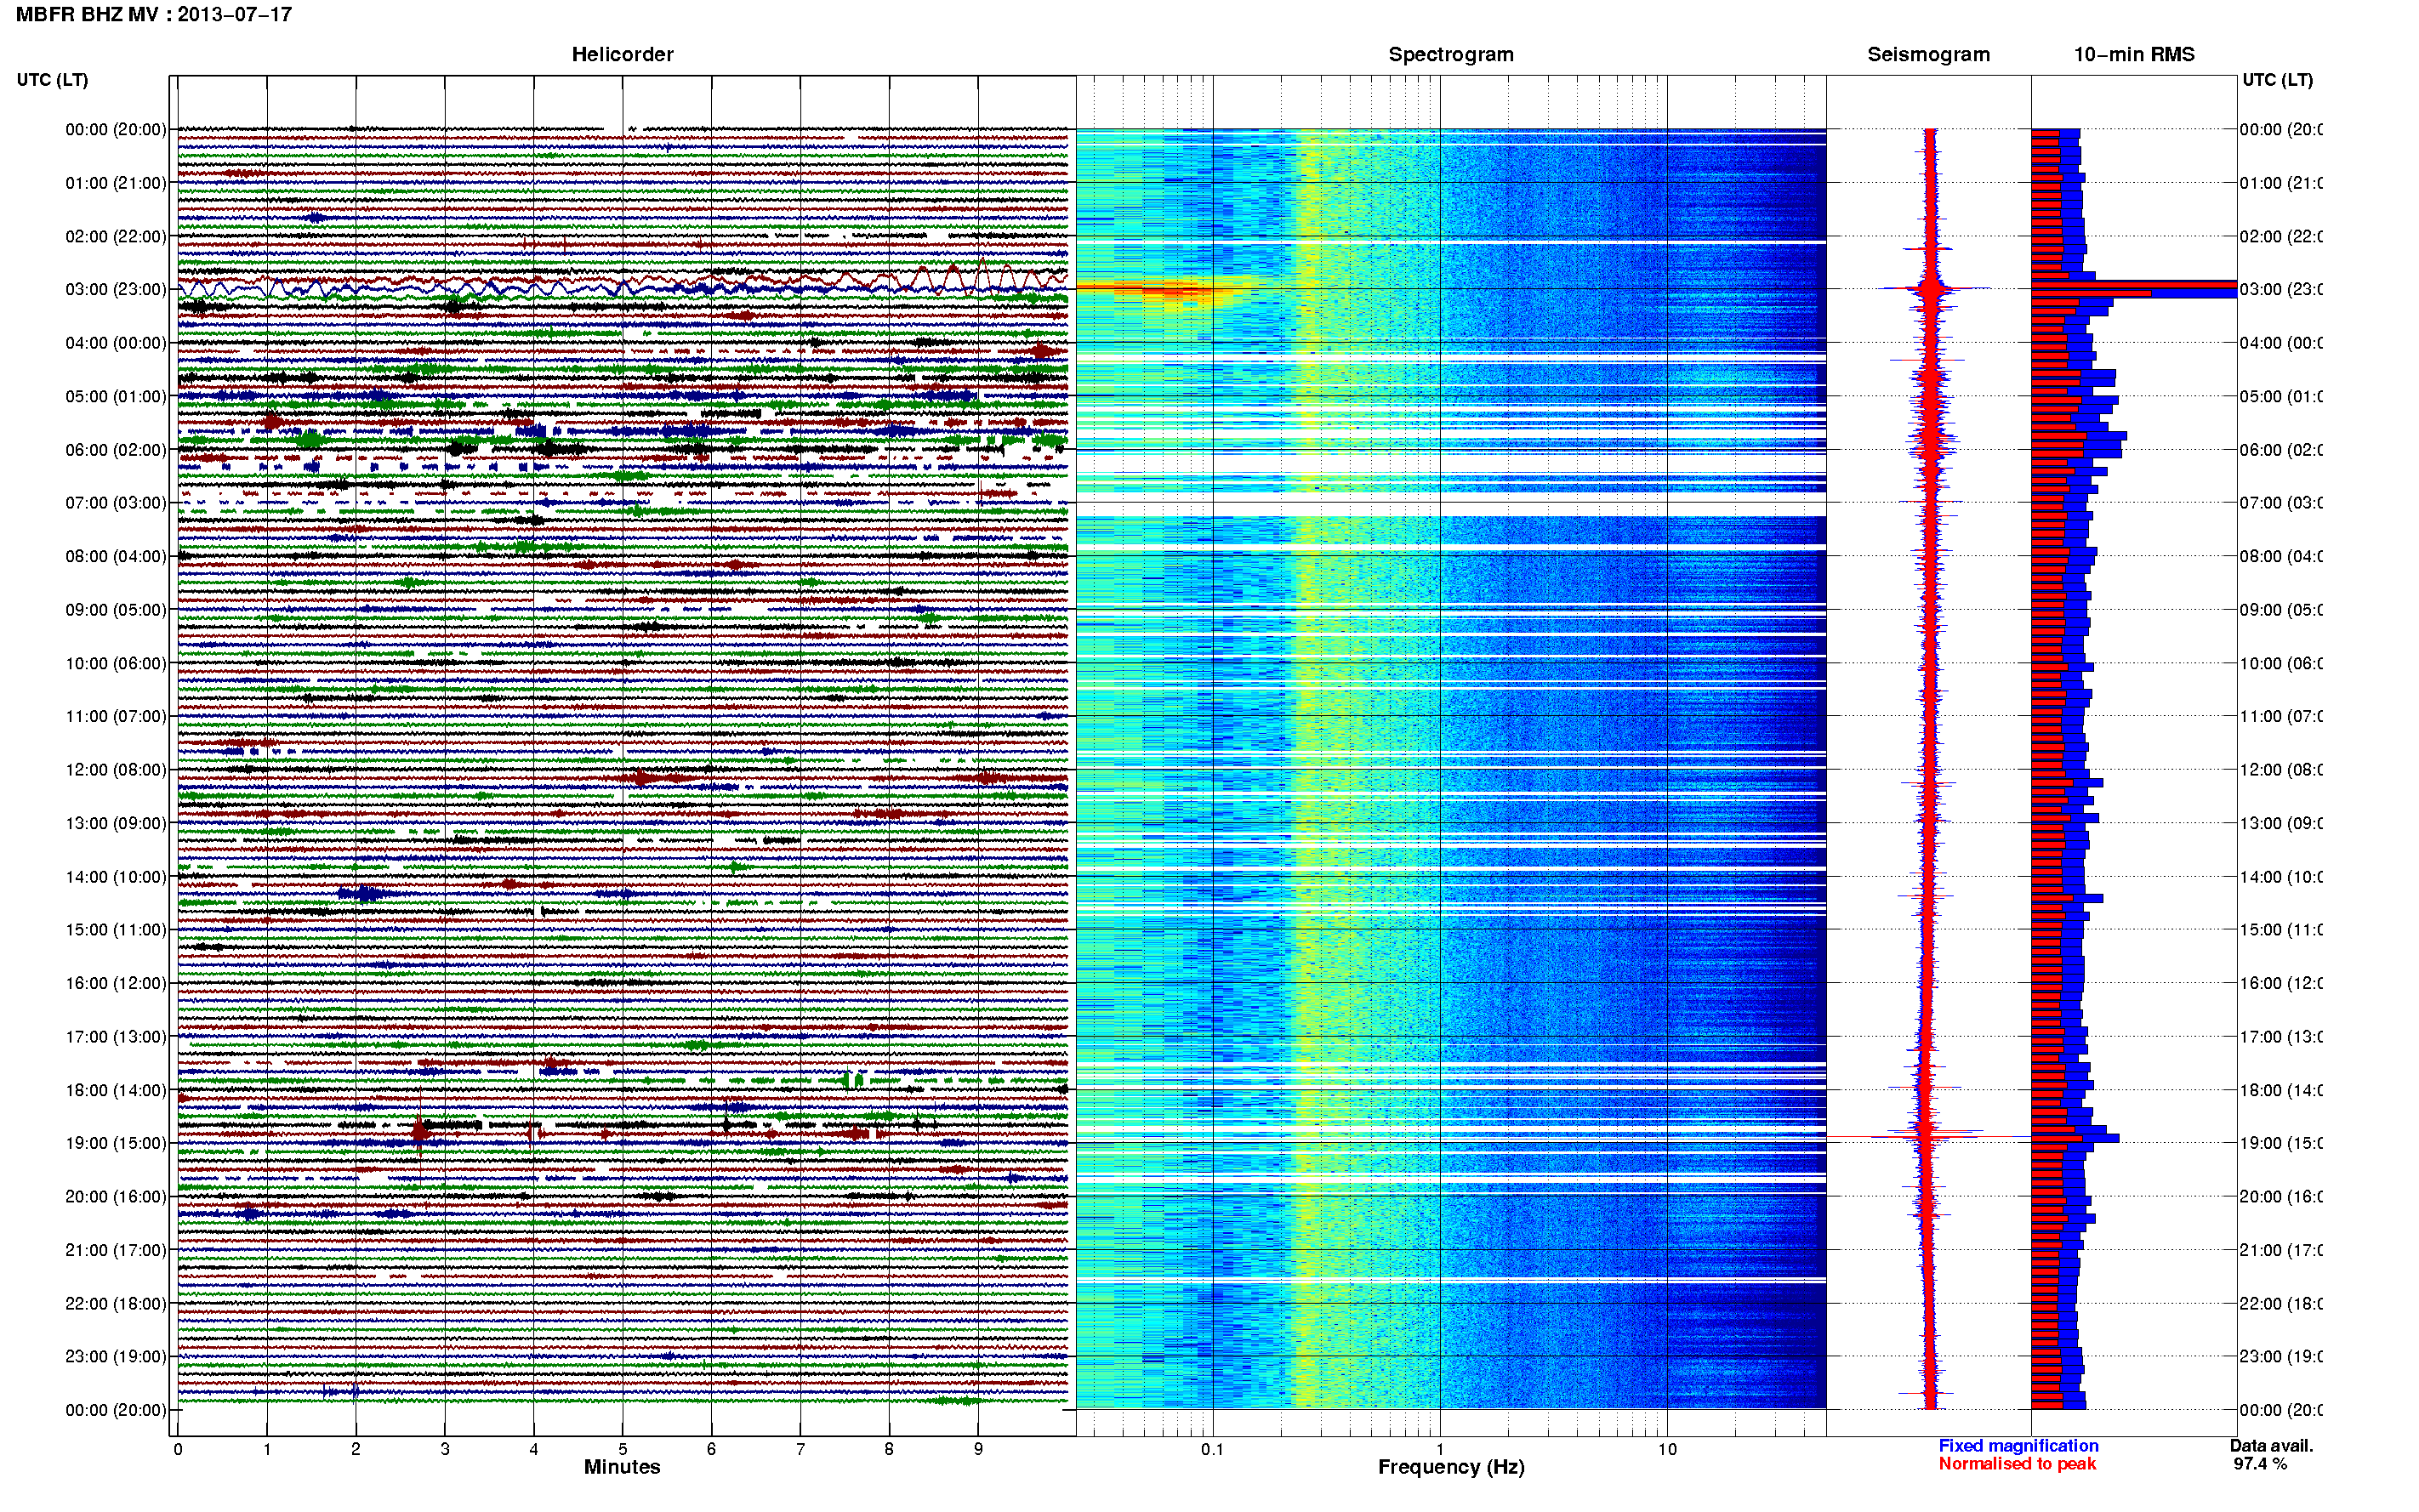Viewport: 2419px width, 1512px height.
Task: Click the left 15:00 (11:00) time label
Action: (x=116, y=930)
